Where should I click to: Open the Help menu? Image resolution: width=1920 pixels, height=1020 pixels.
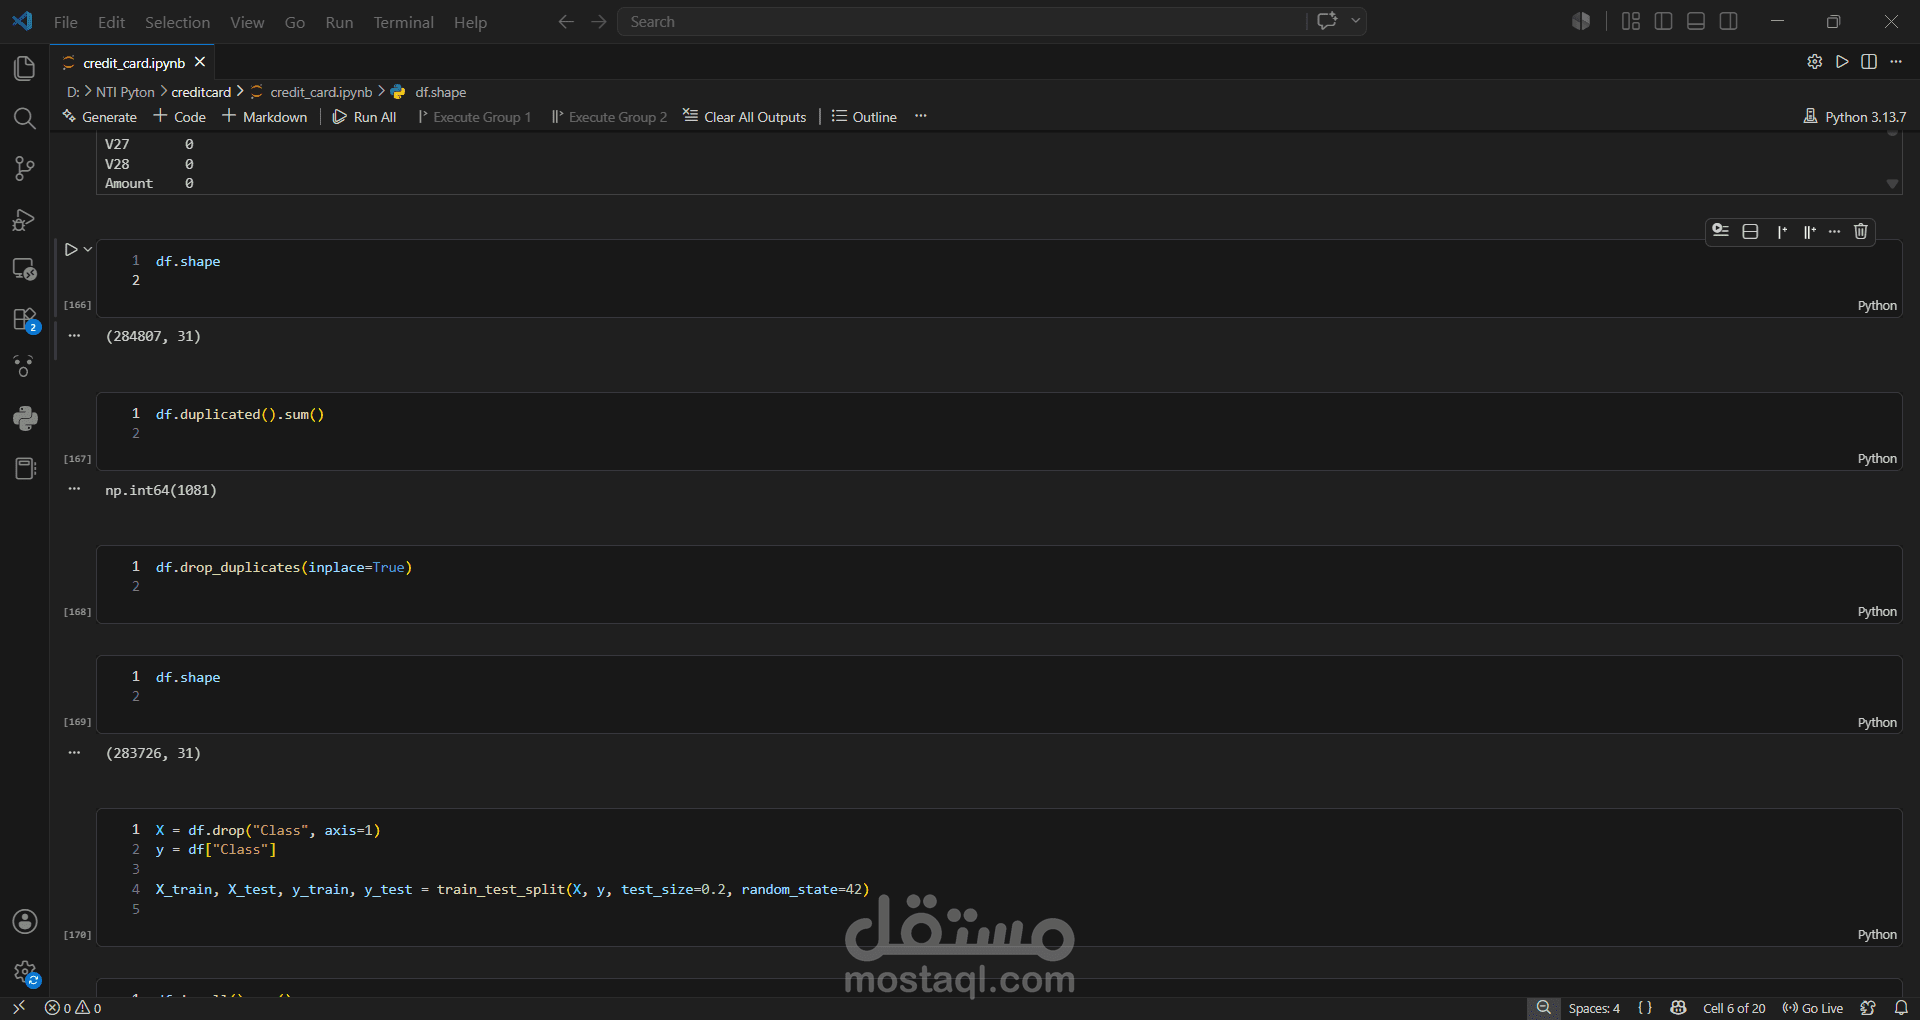pyautogui.click(x=470, y=22)
